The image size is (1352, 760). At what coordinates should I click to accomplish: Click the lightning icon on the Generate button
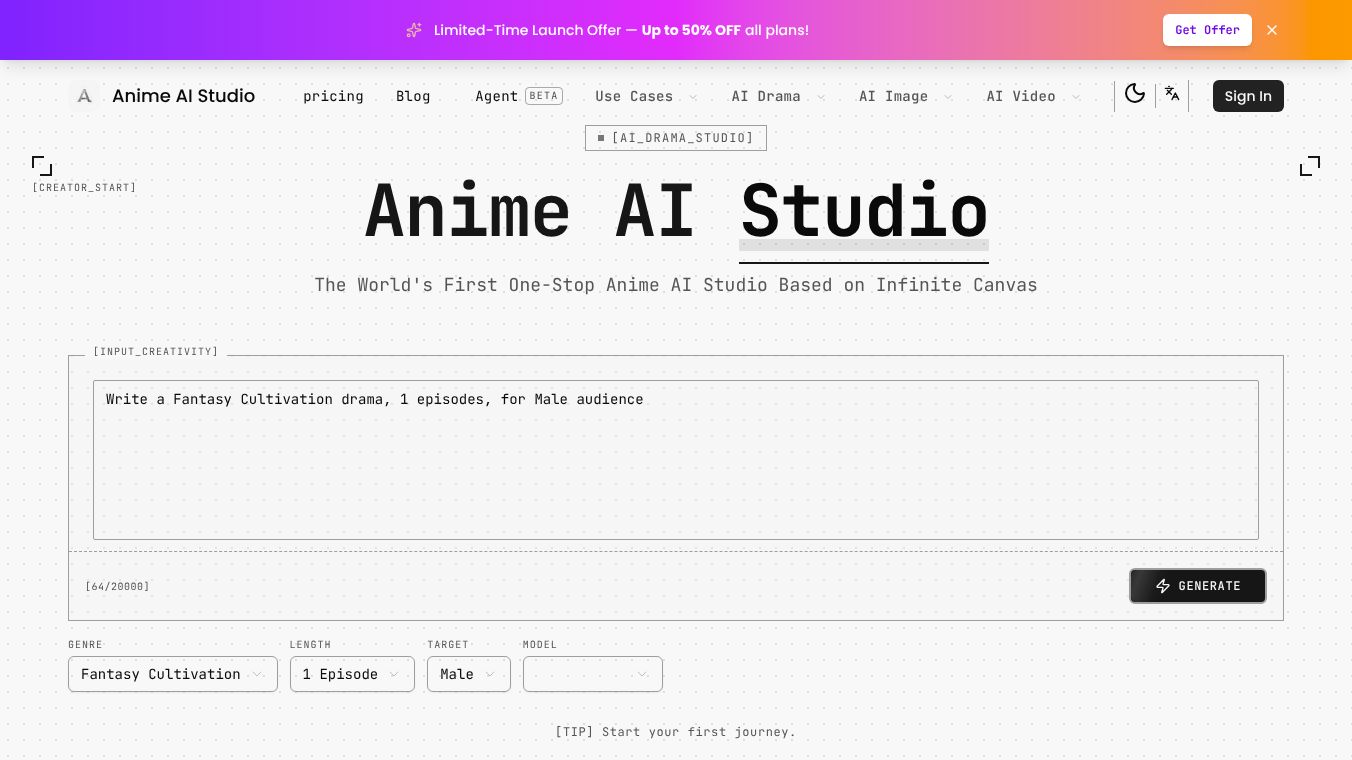click(x=1163, y=586)
